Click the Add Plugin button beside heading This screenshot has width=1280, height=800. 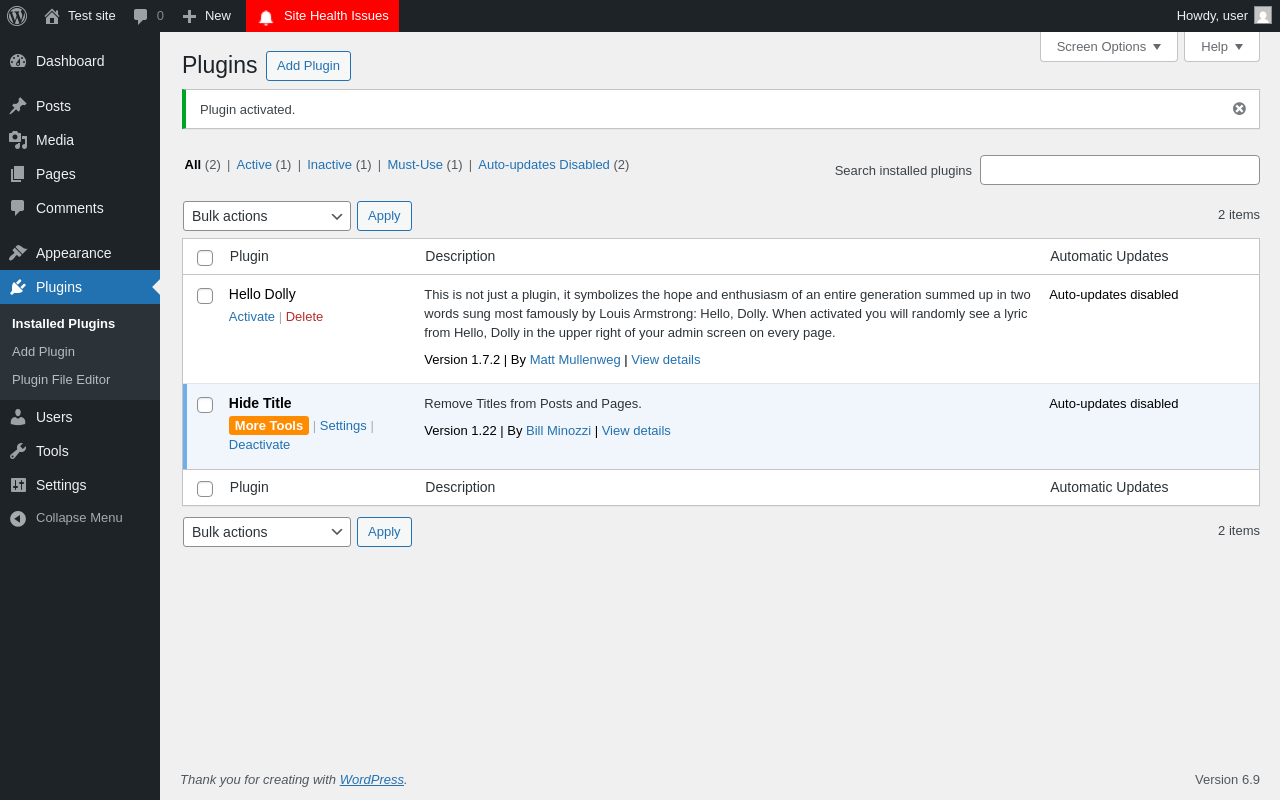308,66
